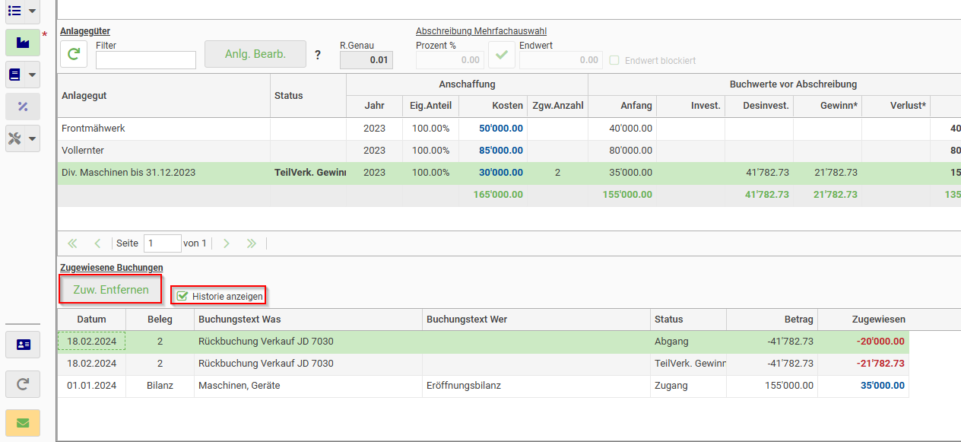Enable the Endwert blockiert checkbox
Viewport: 961px width, 442px height.
coord(613,61)
